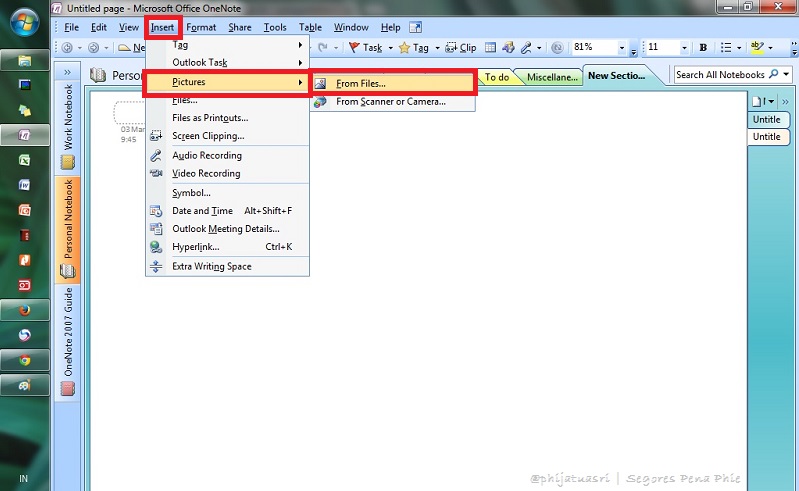The width and height of the screenshot is (799, 491).
Task: Open the File menu
Action: click(71, 28)
